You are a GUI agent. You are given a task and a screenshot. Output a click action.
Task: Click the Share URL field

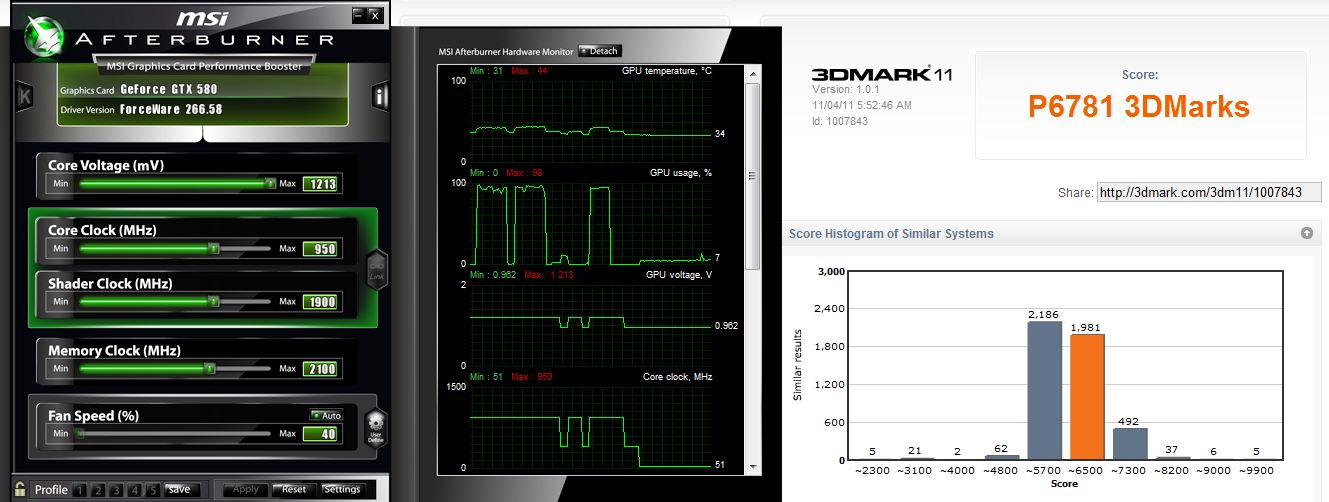[x=1209, y=191]
